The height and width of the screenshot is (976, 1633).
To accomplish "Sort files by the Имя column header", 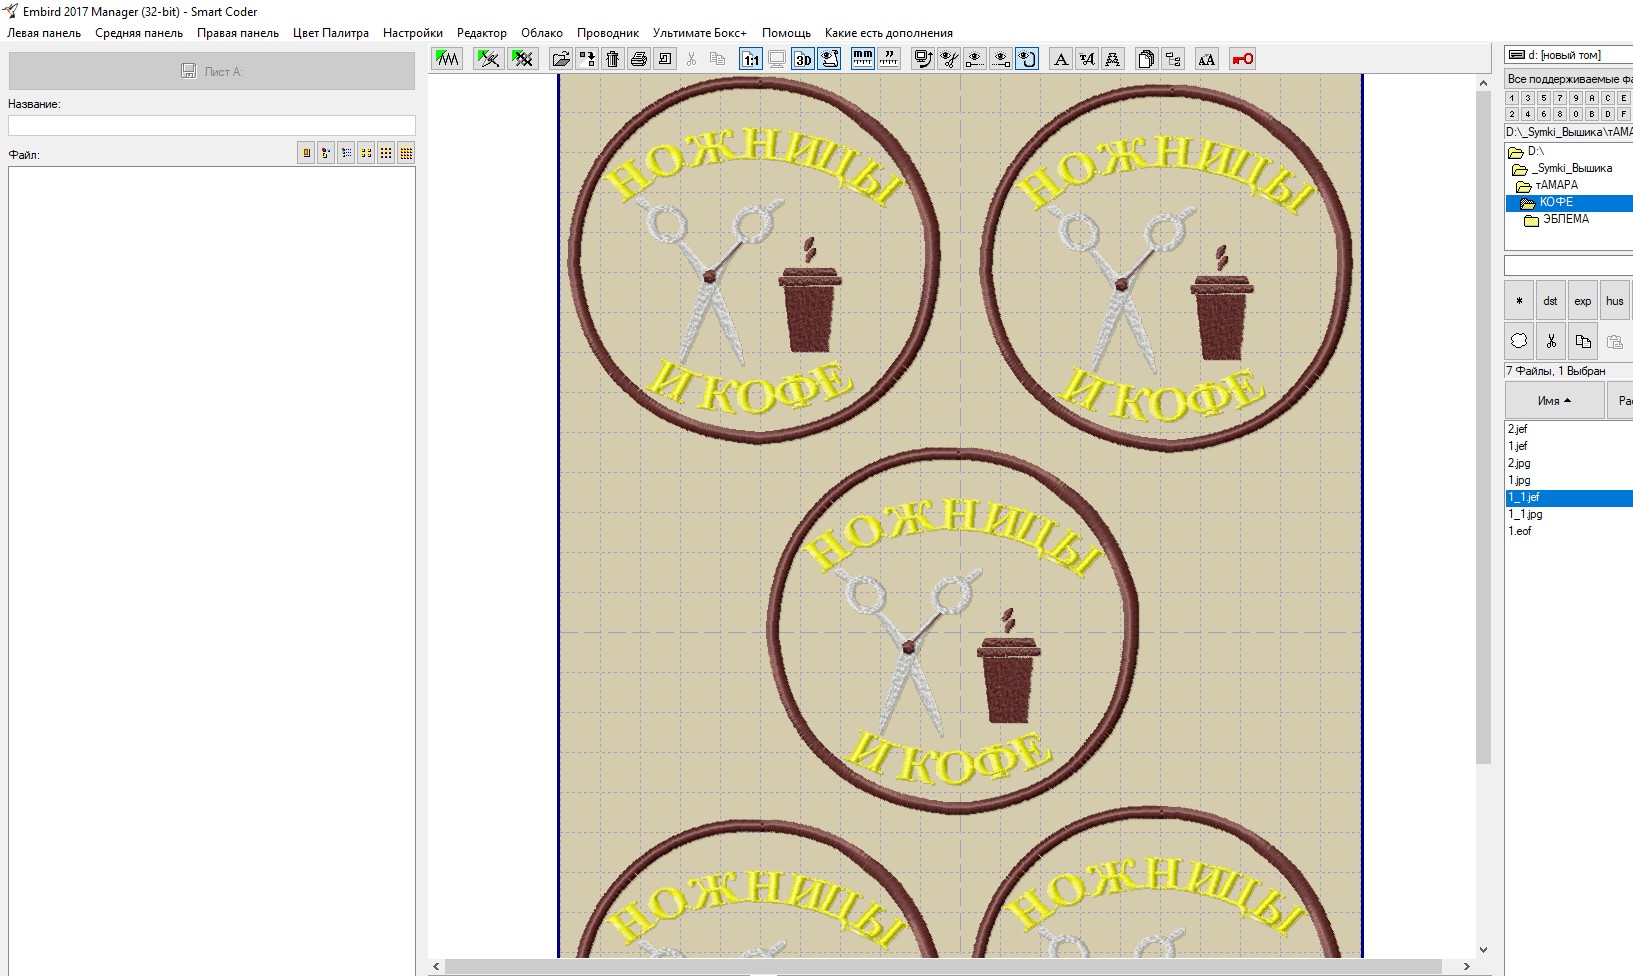I will pyautogui.click(x=1554, y=401).
